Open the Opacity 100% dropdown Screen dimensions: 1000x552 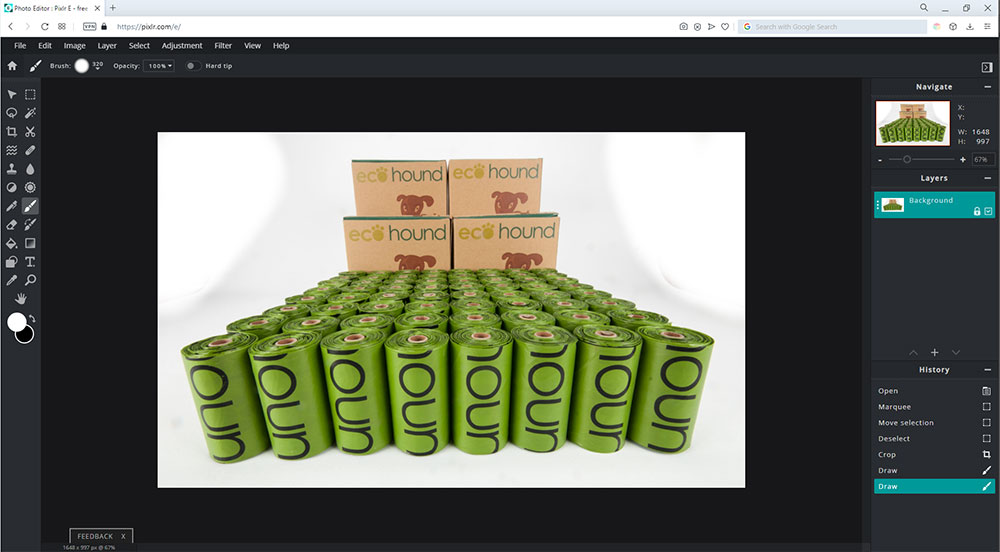click(159, 66)
